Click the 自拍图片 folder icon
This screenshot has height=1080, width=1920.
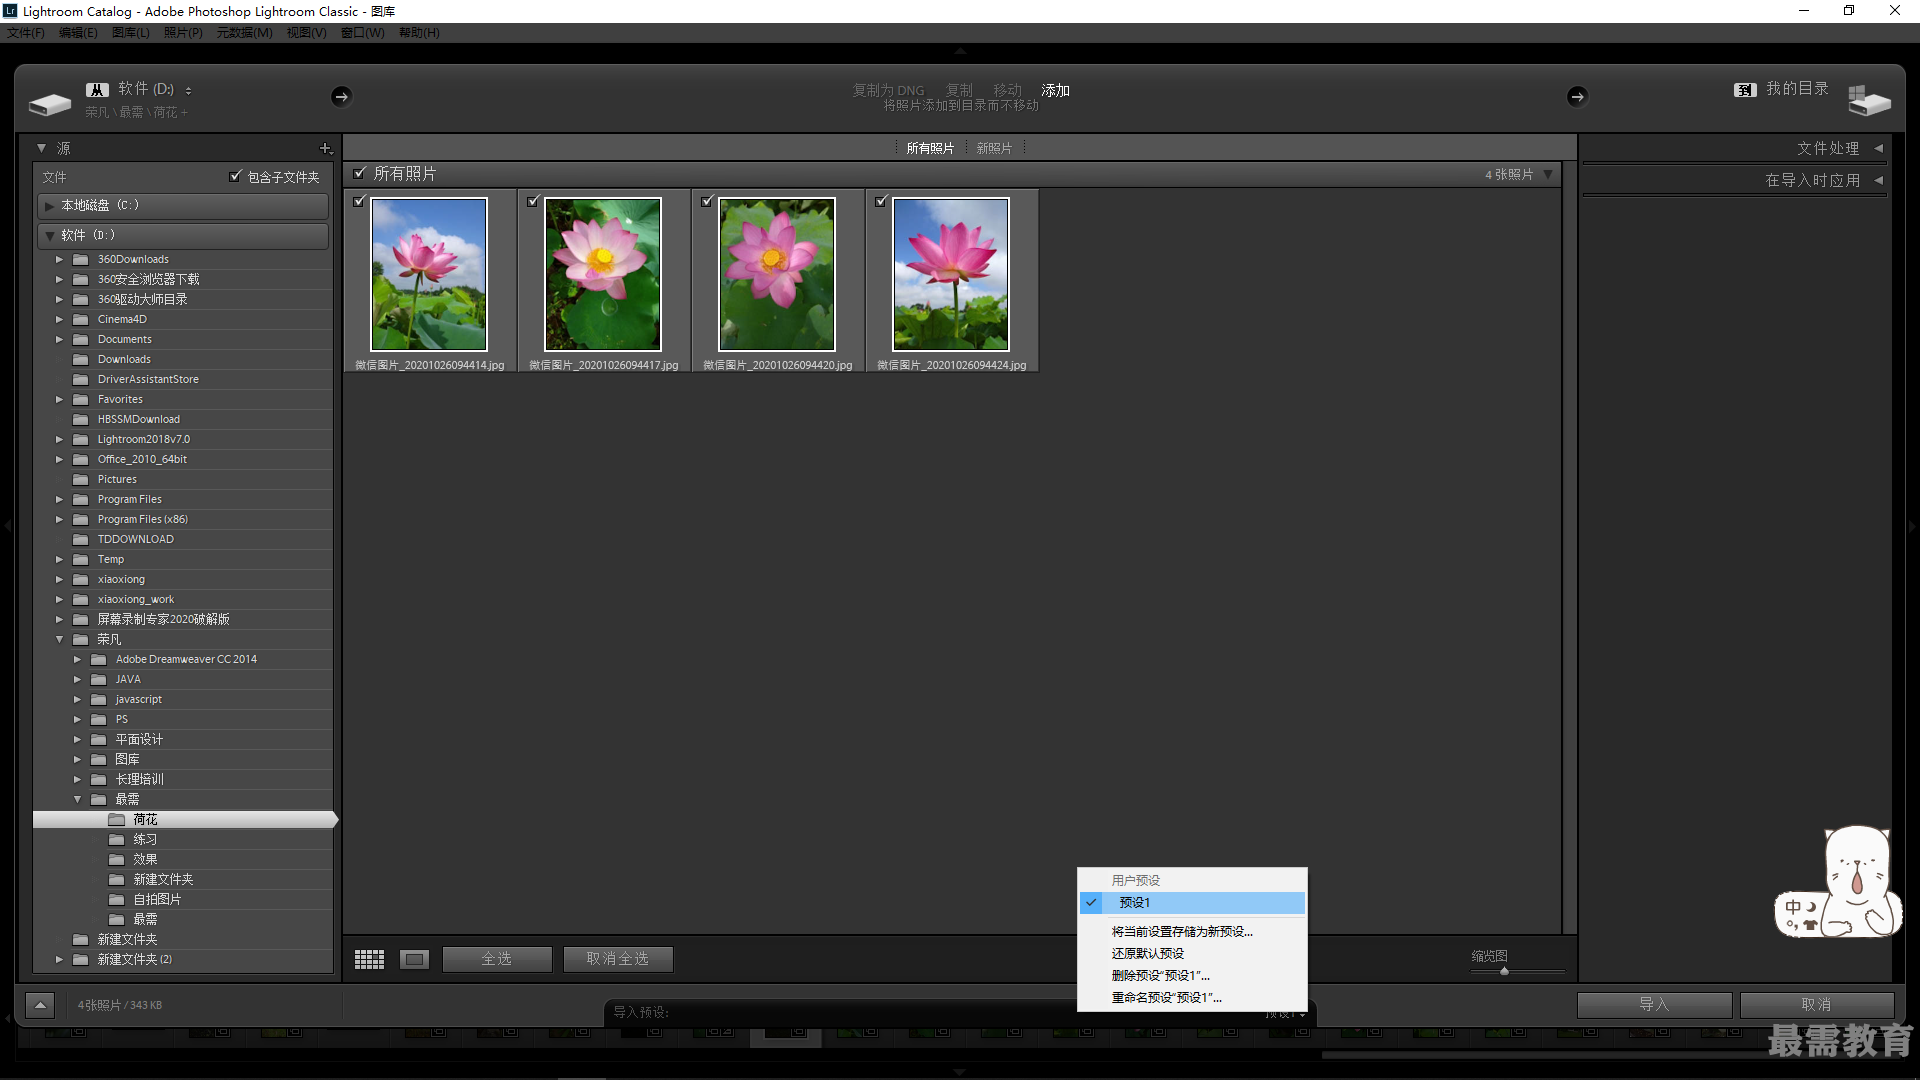point(117,899)
